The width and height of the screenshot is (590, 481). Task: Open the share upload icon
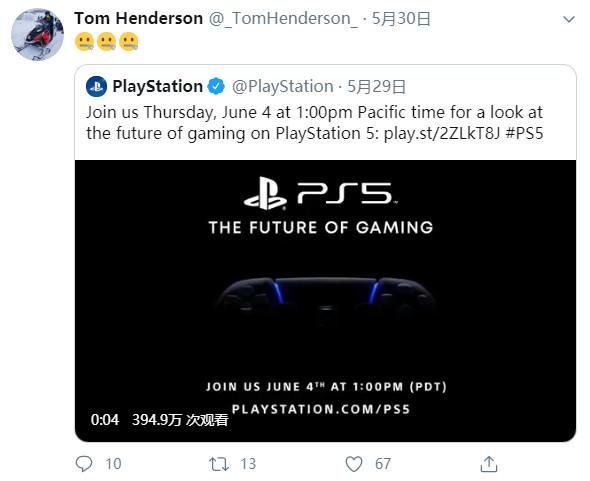[489, 464]
